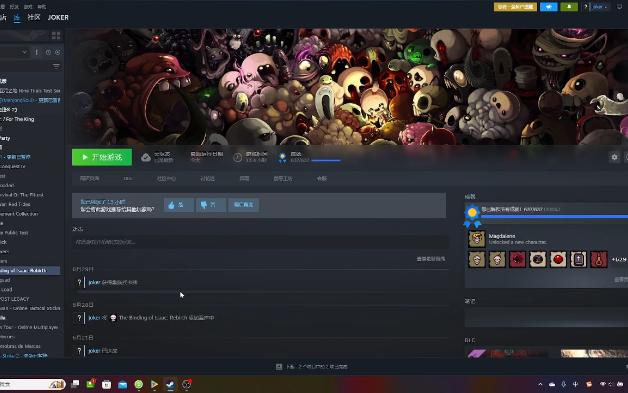
Task: Expand the JOKER profile menu
Action: (x=58, y=17)
